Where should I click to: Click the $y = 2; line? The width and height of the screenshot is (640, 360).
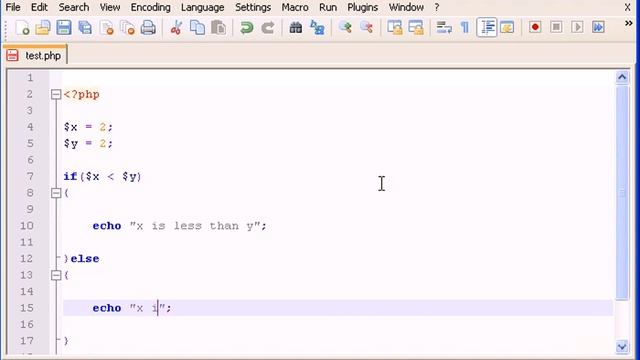(x=88, y=144)
